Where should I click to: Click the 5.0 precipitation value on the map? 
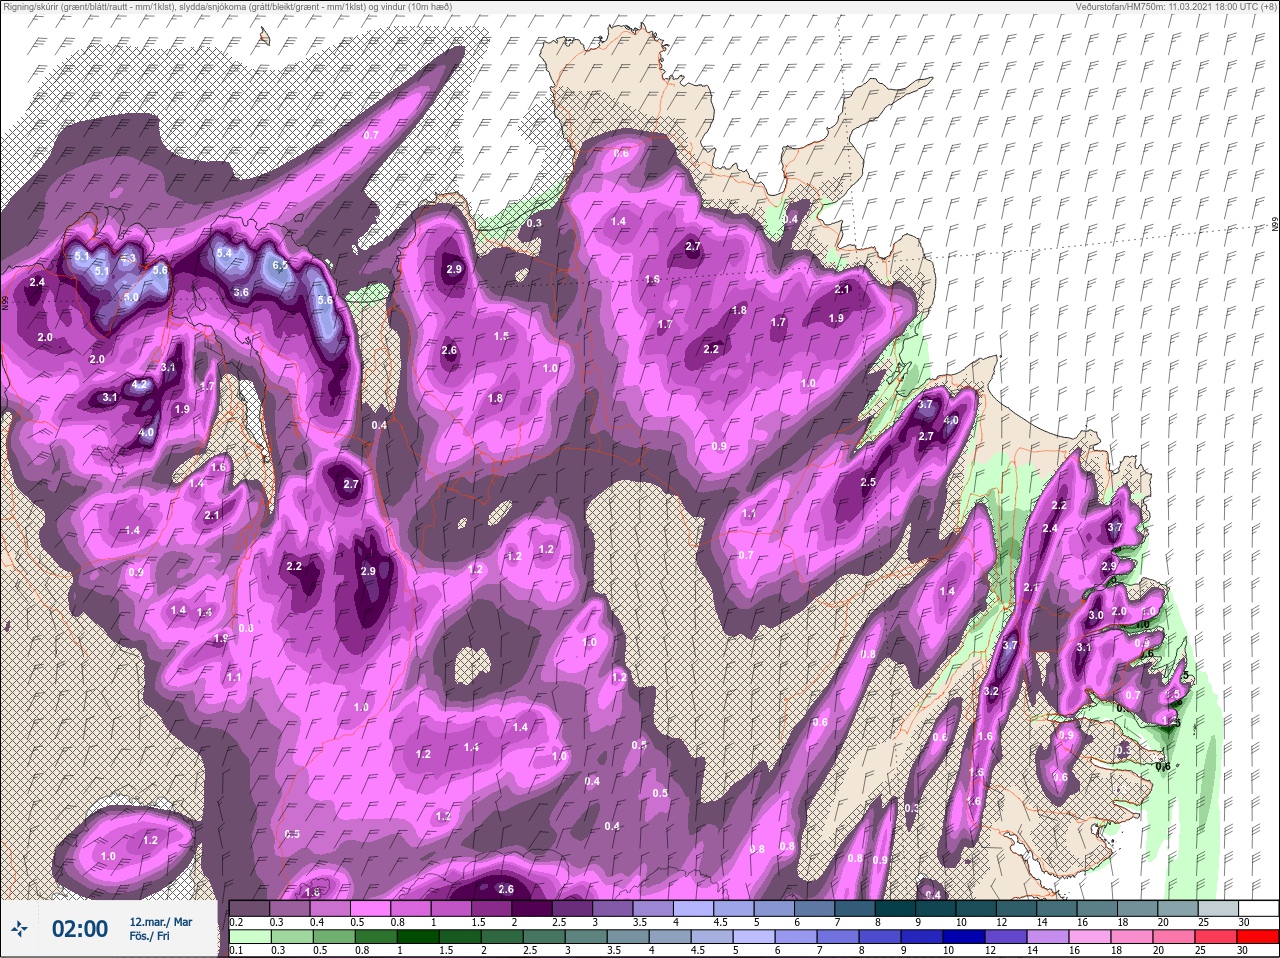[x=131, y=297]
